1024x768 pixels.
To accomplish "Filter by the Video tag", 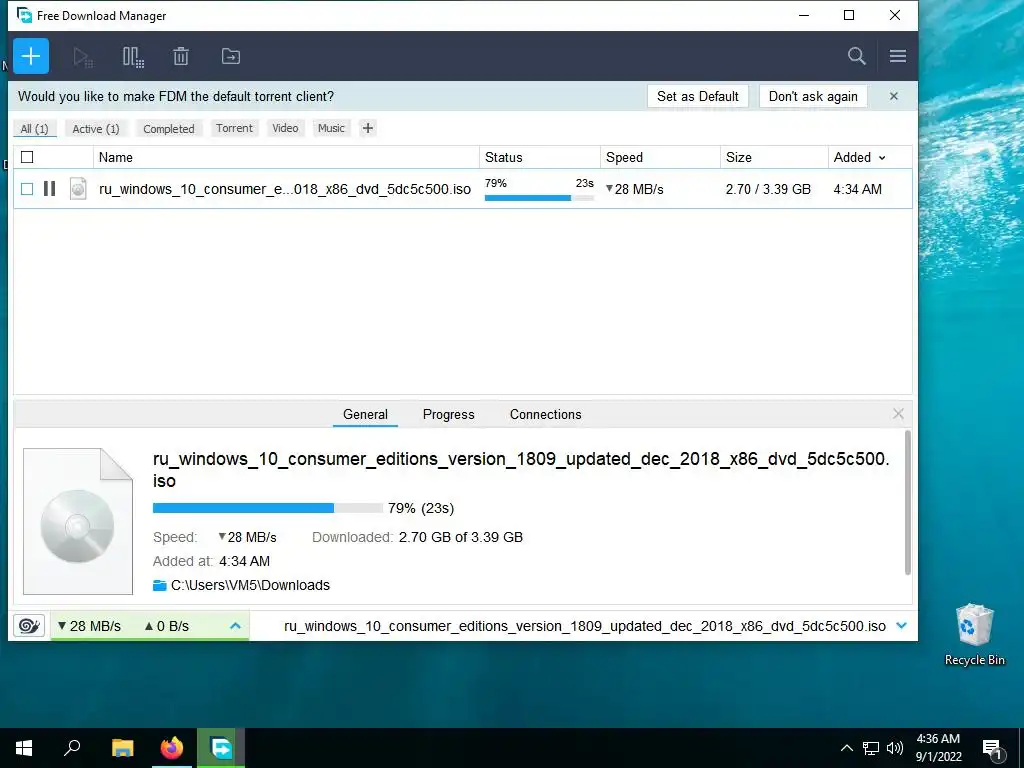I will [285, 128].
